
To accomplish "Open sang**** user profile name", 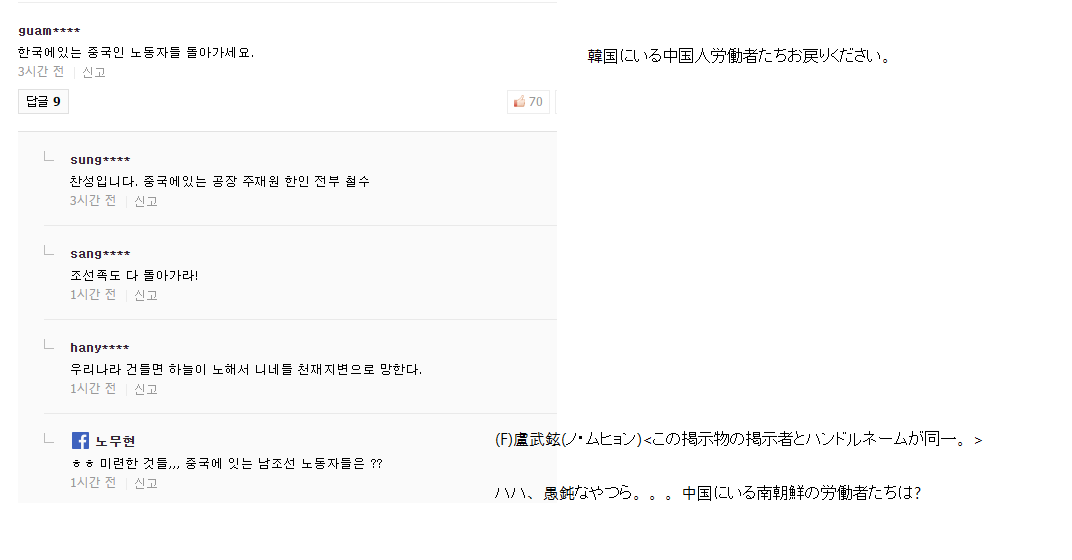I will coord(100,254).
